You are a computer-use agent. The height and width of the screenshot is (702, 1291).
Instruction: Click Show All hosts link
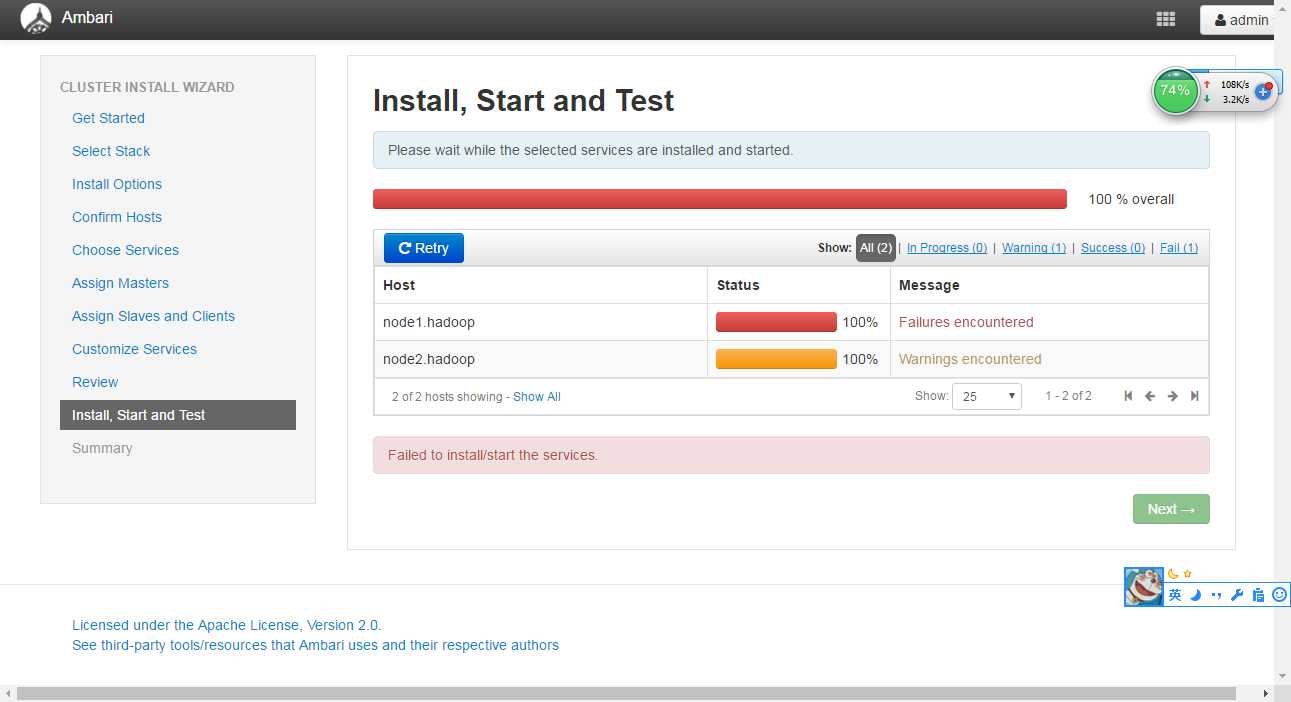coord(537,397)
